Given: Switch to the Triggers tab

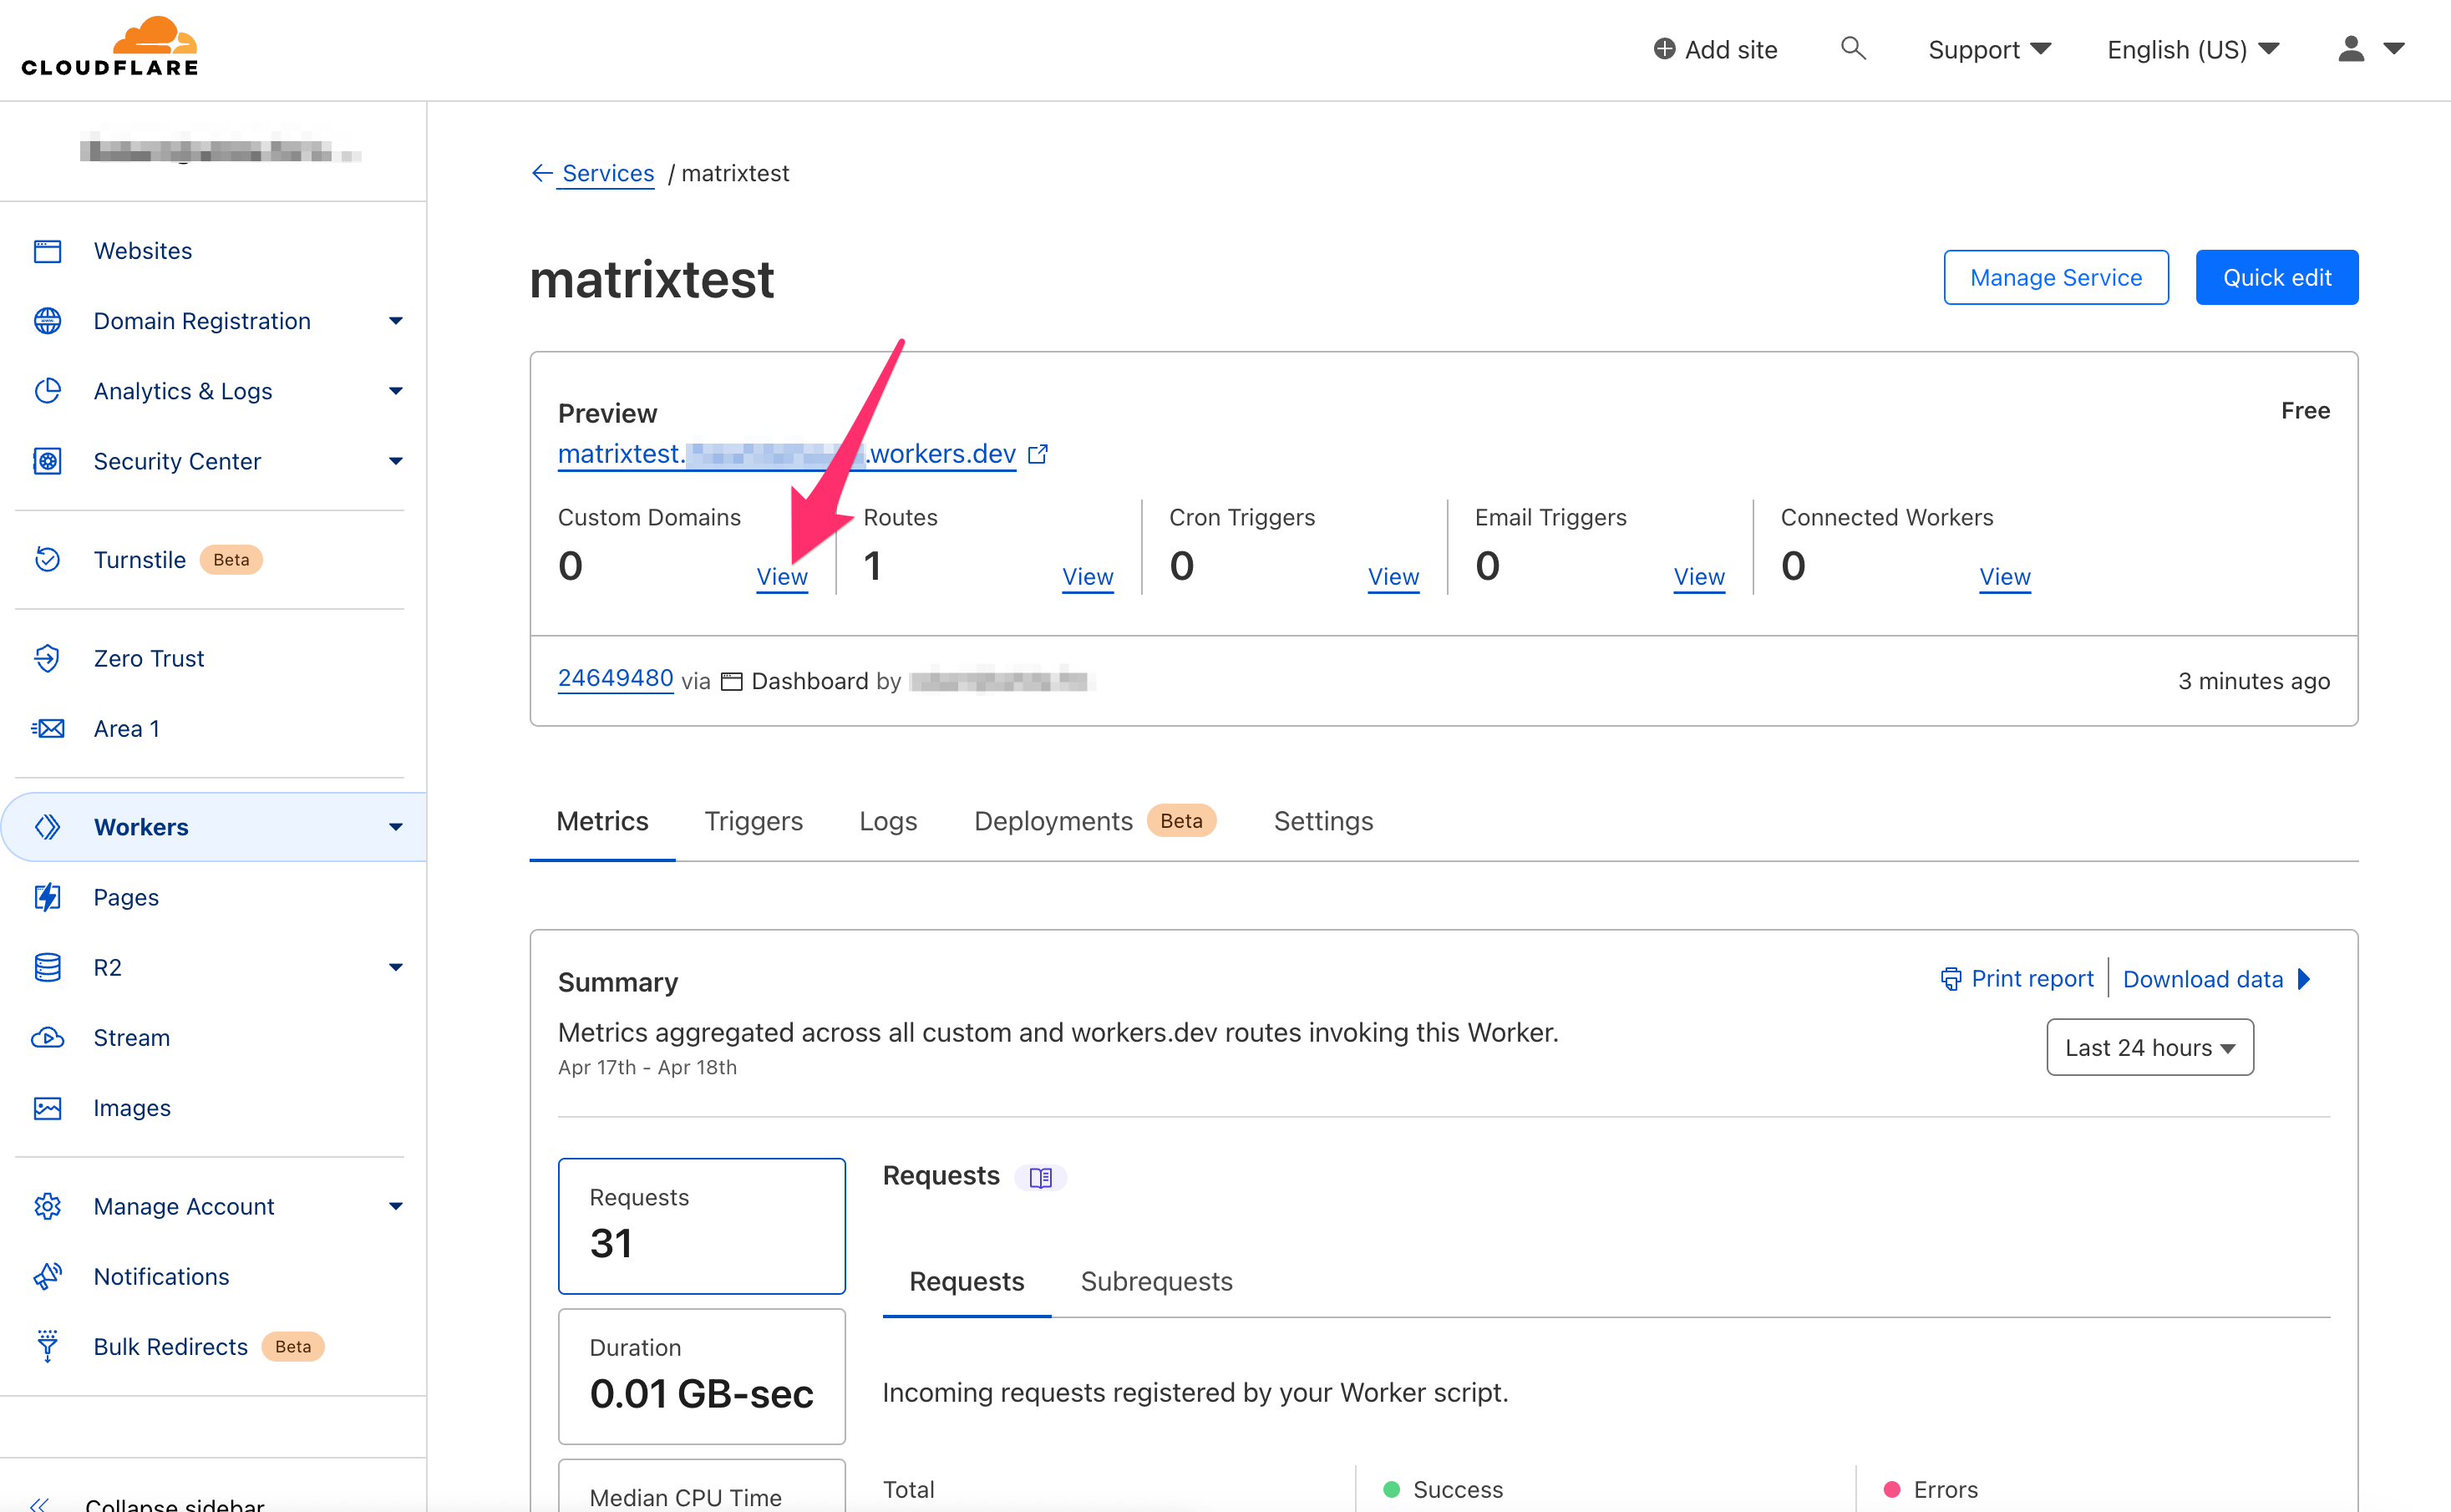Looking at the screenshot, I should [753, 821].
